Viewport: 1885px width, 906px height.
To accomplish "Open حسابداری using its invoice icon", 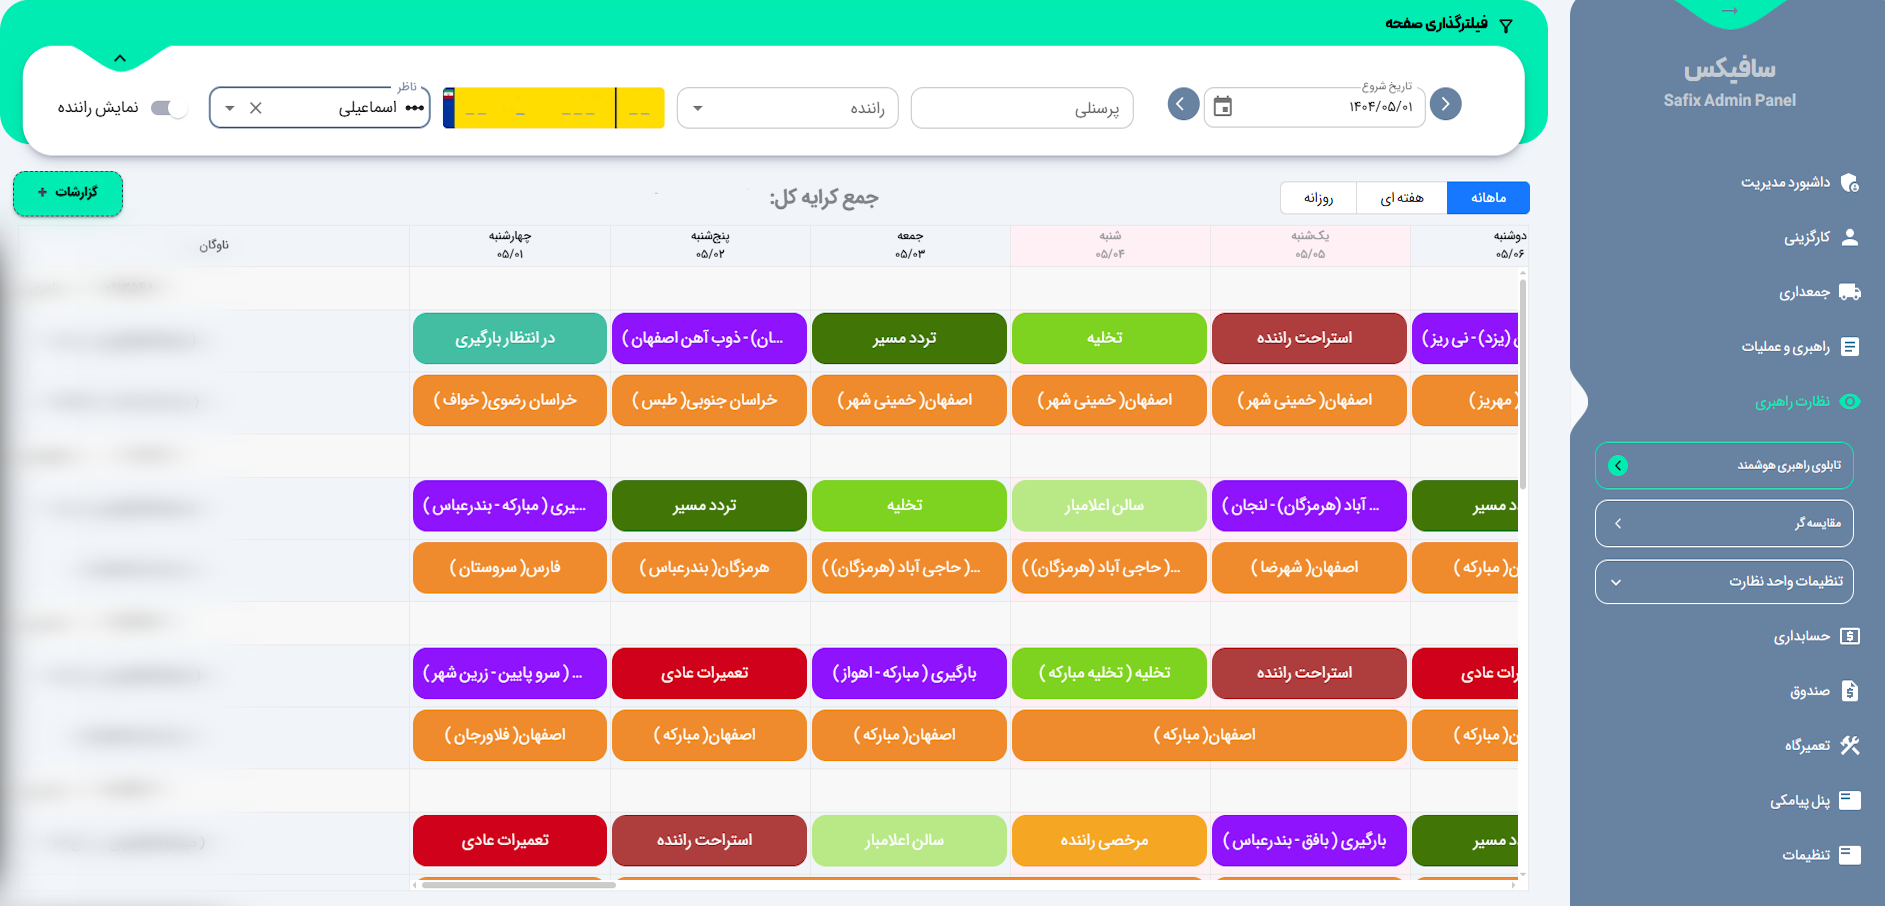I will click(x=1852, y=635).
